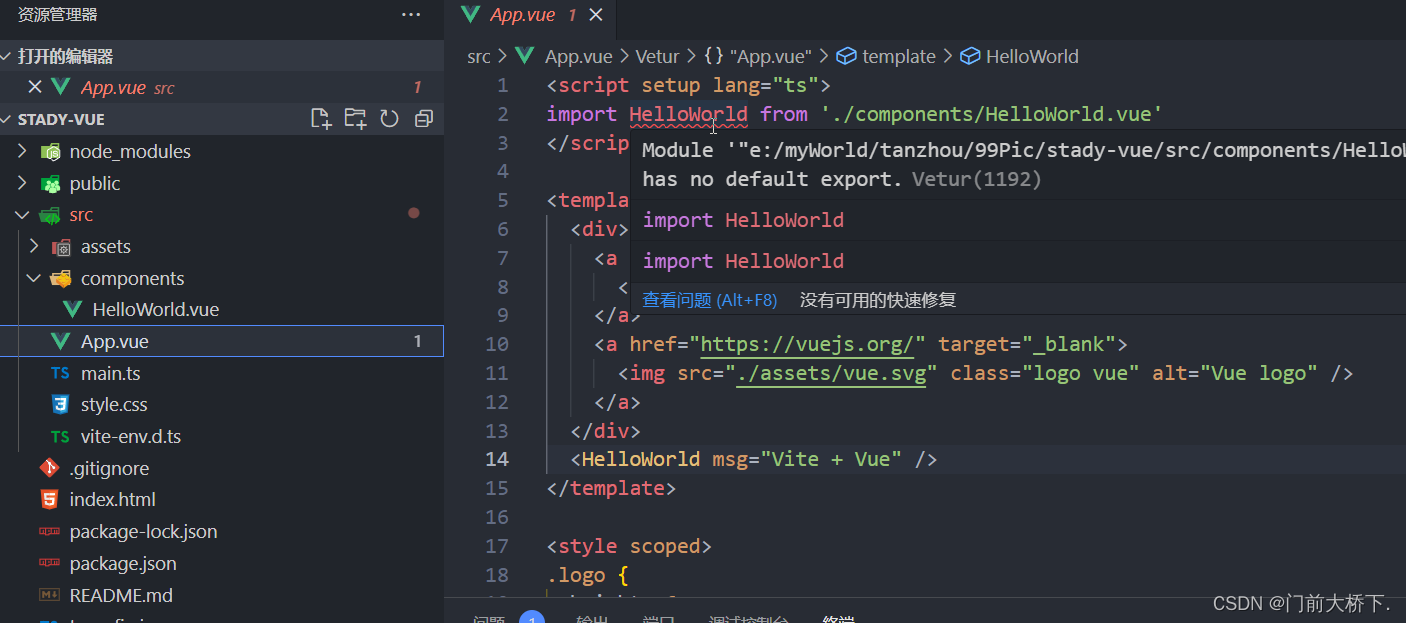Viewport: 1406px width, 623px height.
Task: Click the './components/HelloWorld.vue' import path string
Action: [992, 114]
